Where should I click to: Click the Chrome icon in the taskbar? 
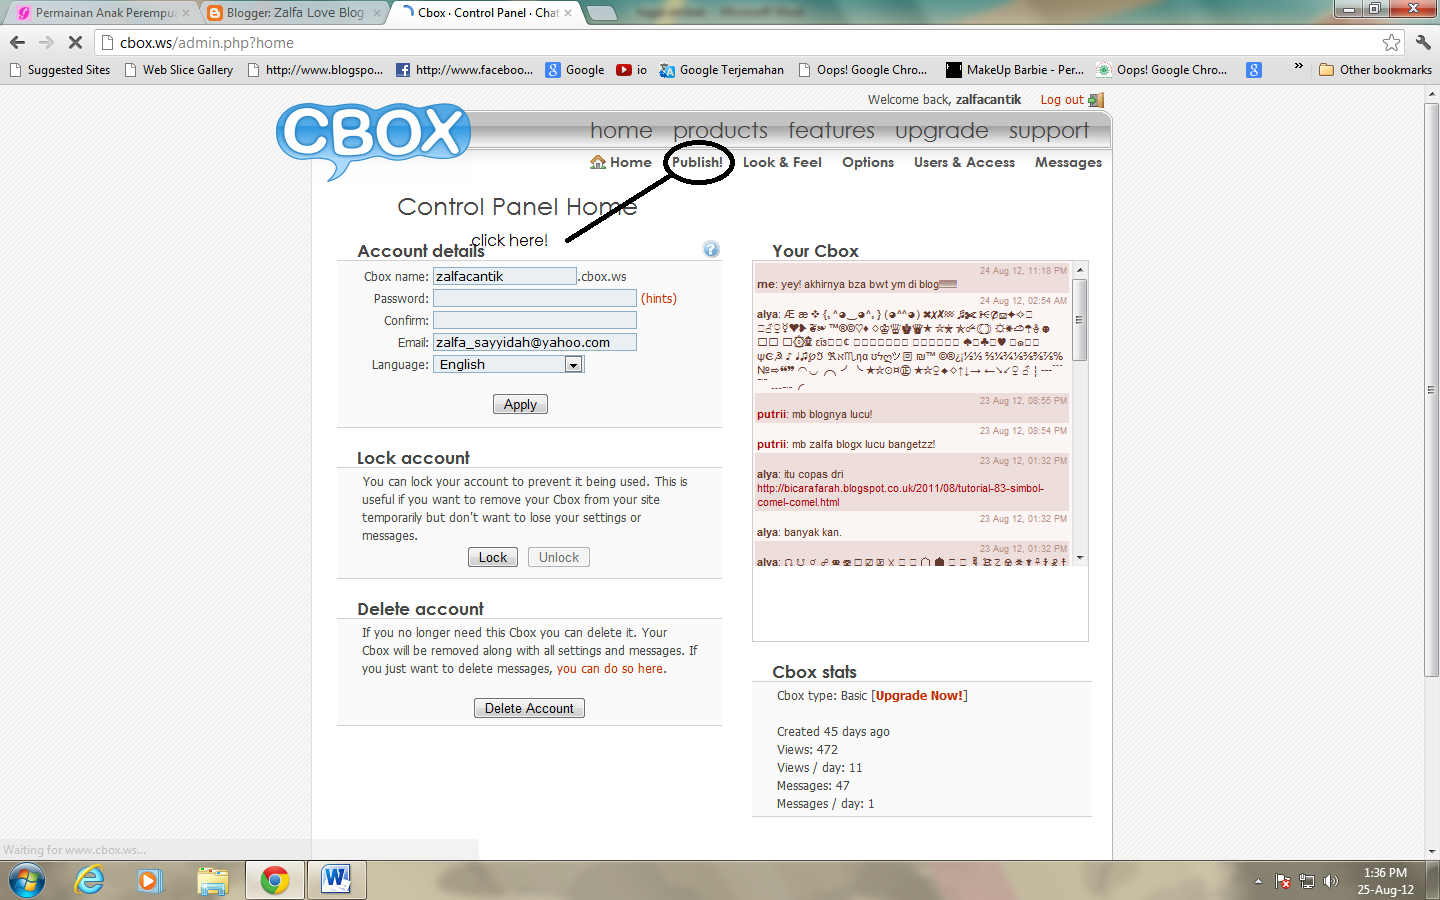(274, 880)
